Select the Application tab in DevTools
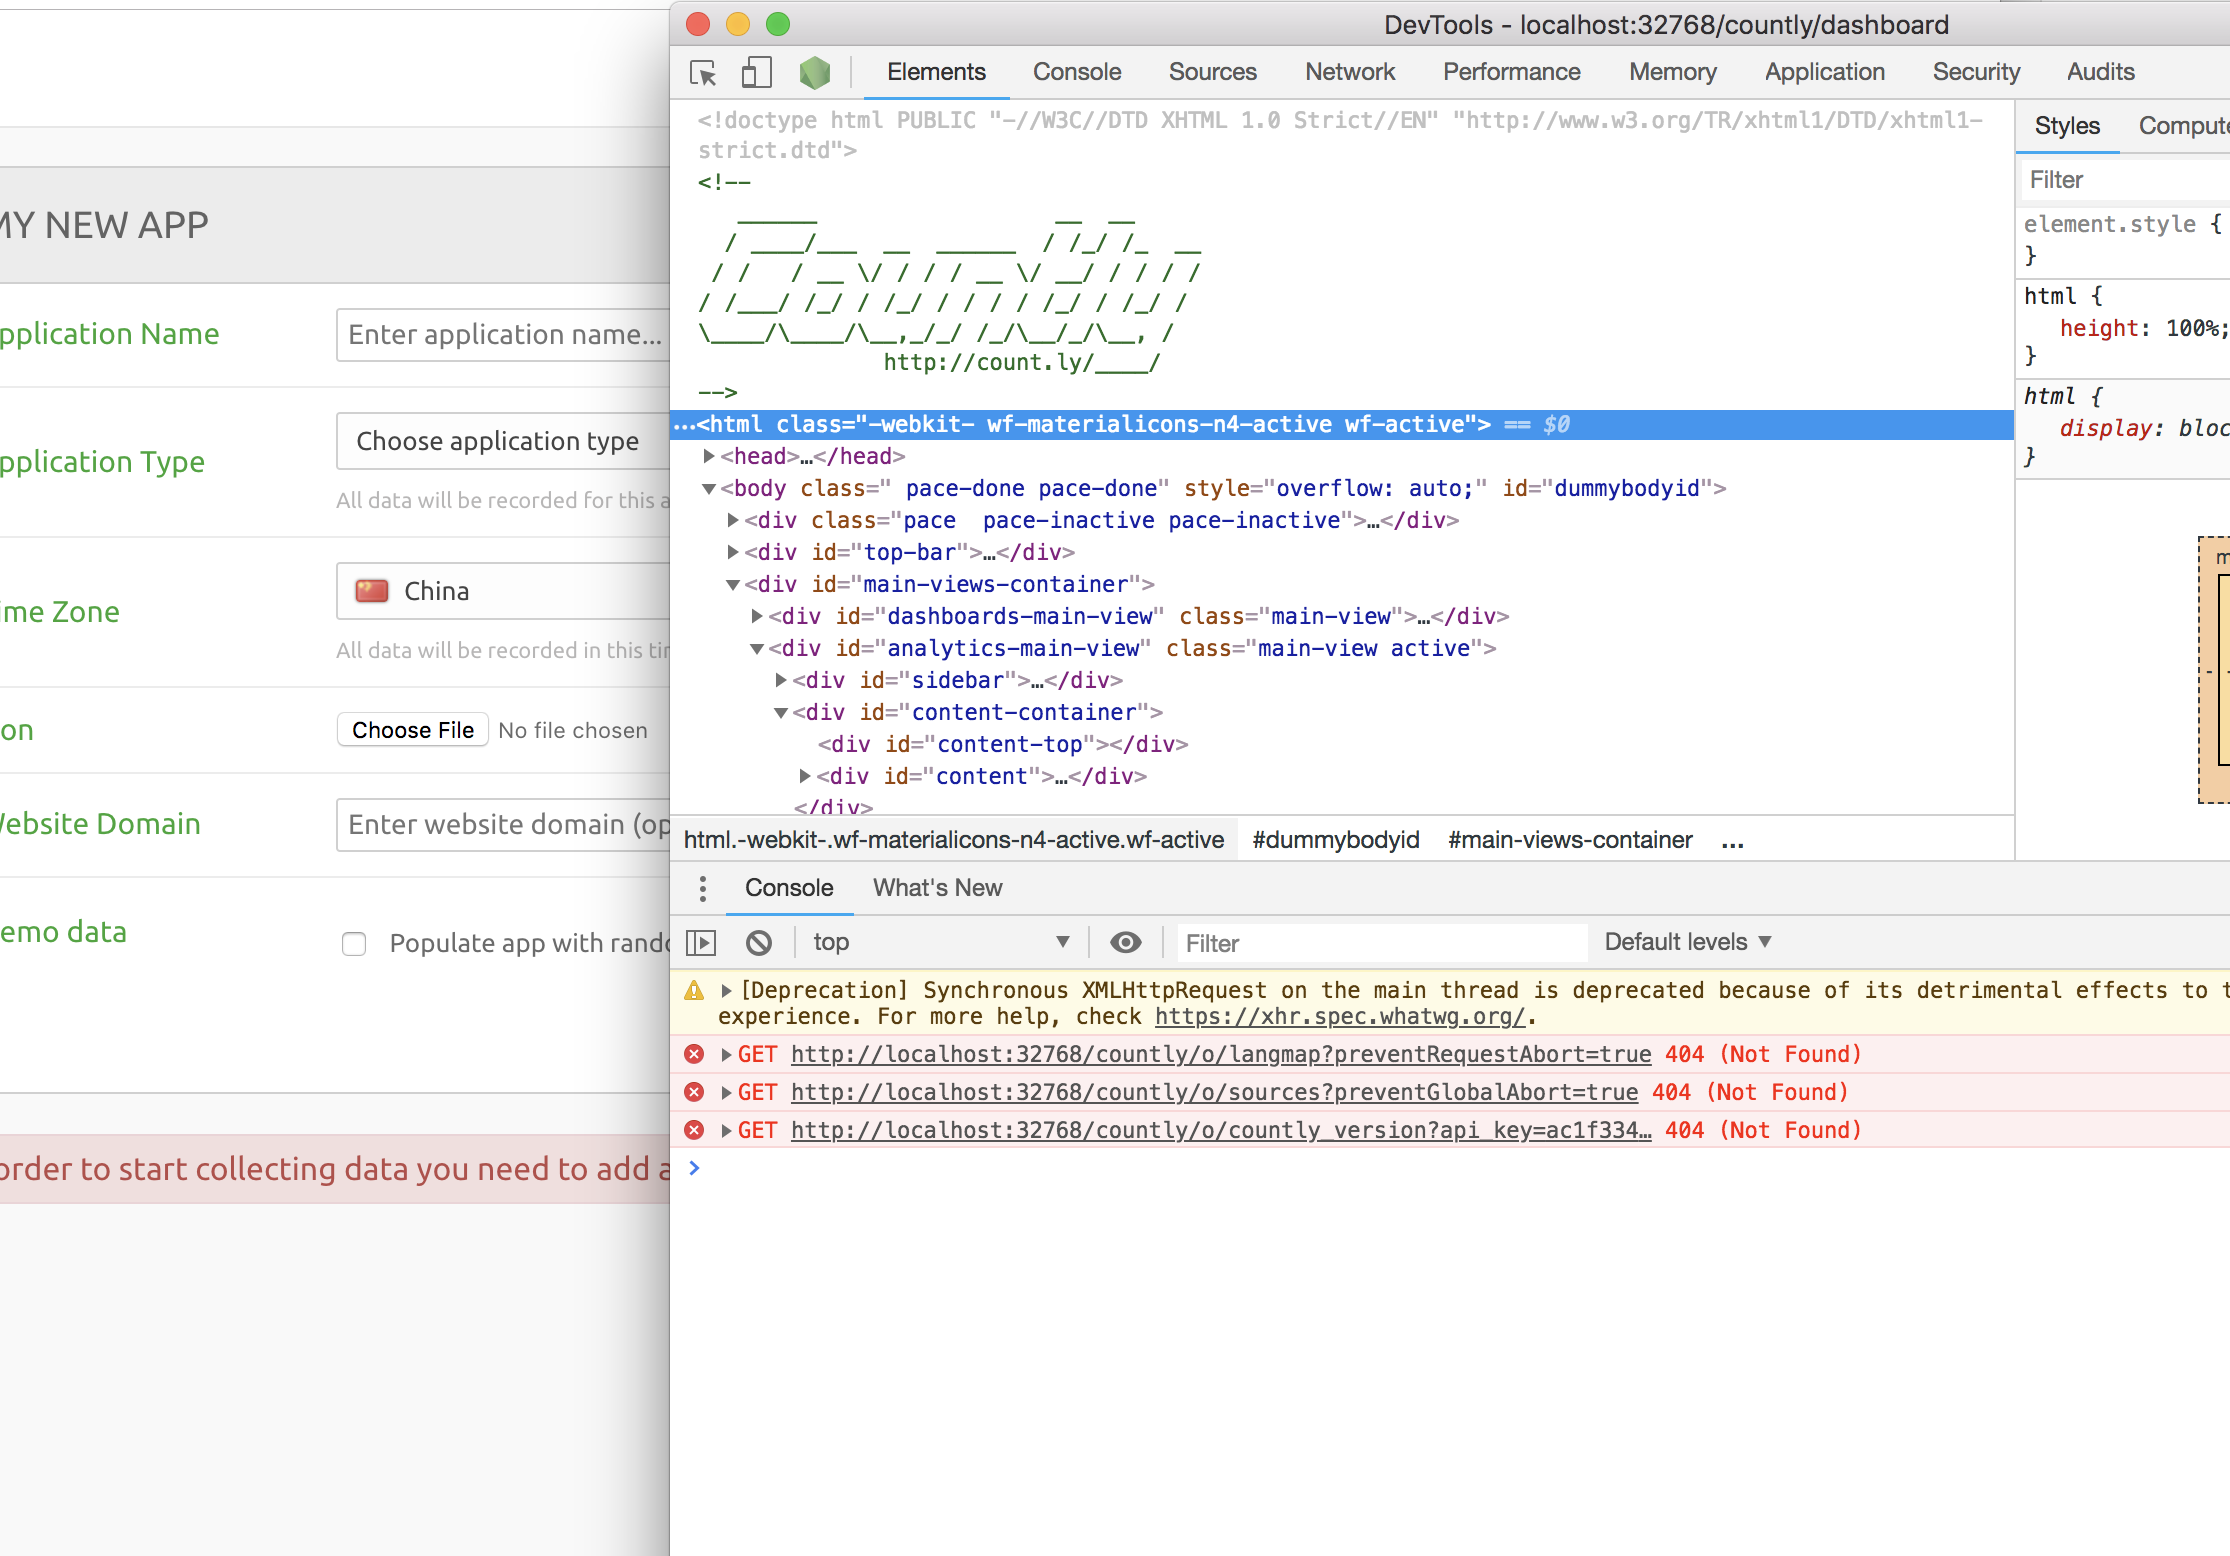The width and height of the screenshot is (2230, 1556). coord(1824,72)
